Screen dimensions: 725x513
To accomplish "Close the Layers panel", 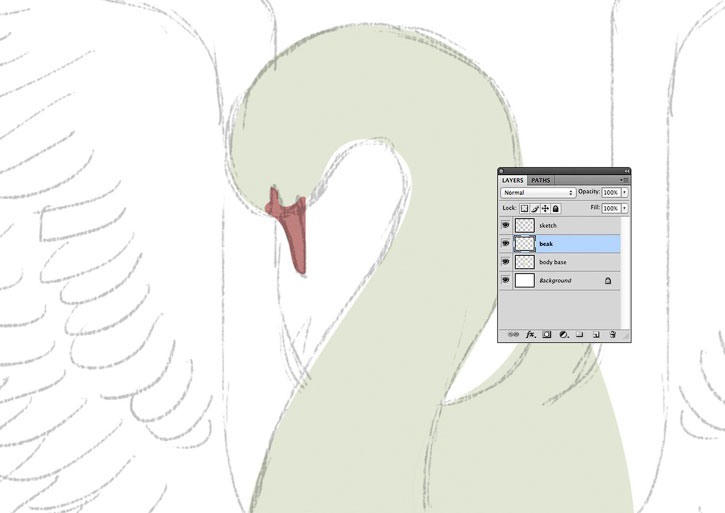I will (x=501, y=171).
